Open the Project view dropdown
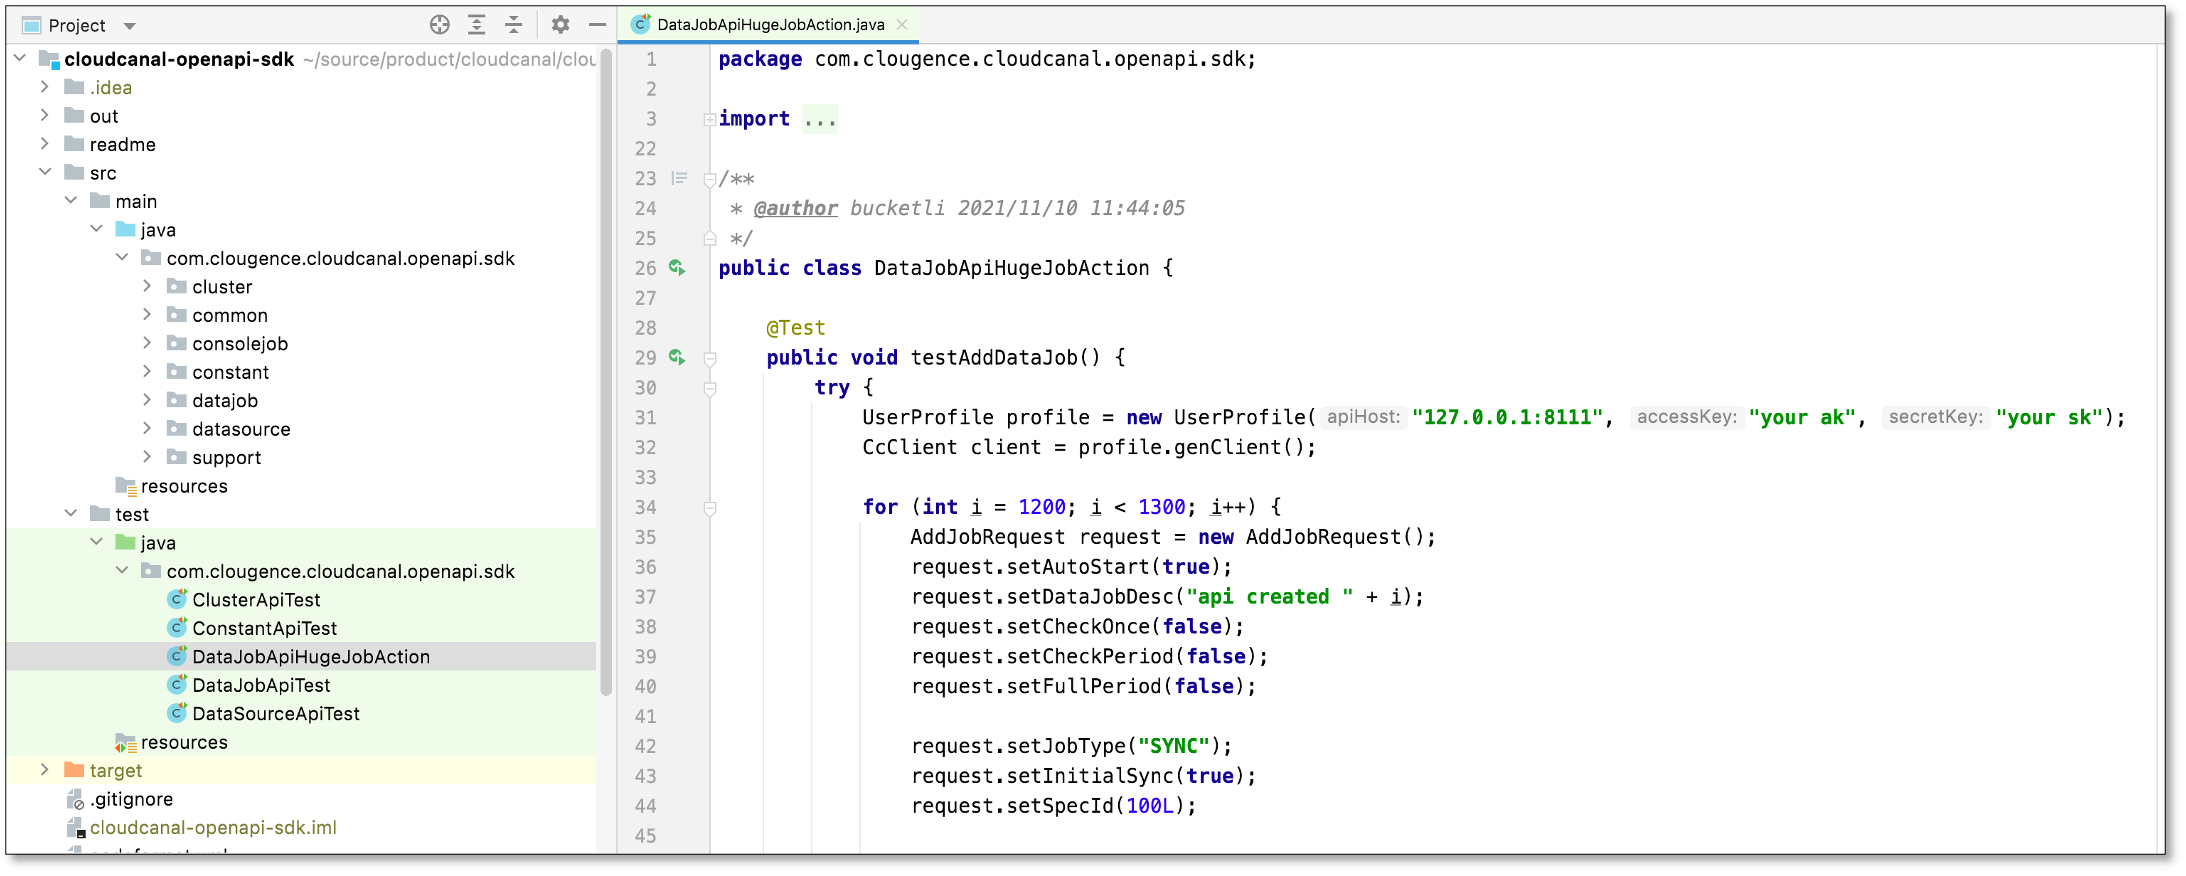The image size is (2186, 876). pos(130,26)
